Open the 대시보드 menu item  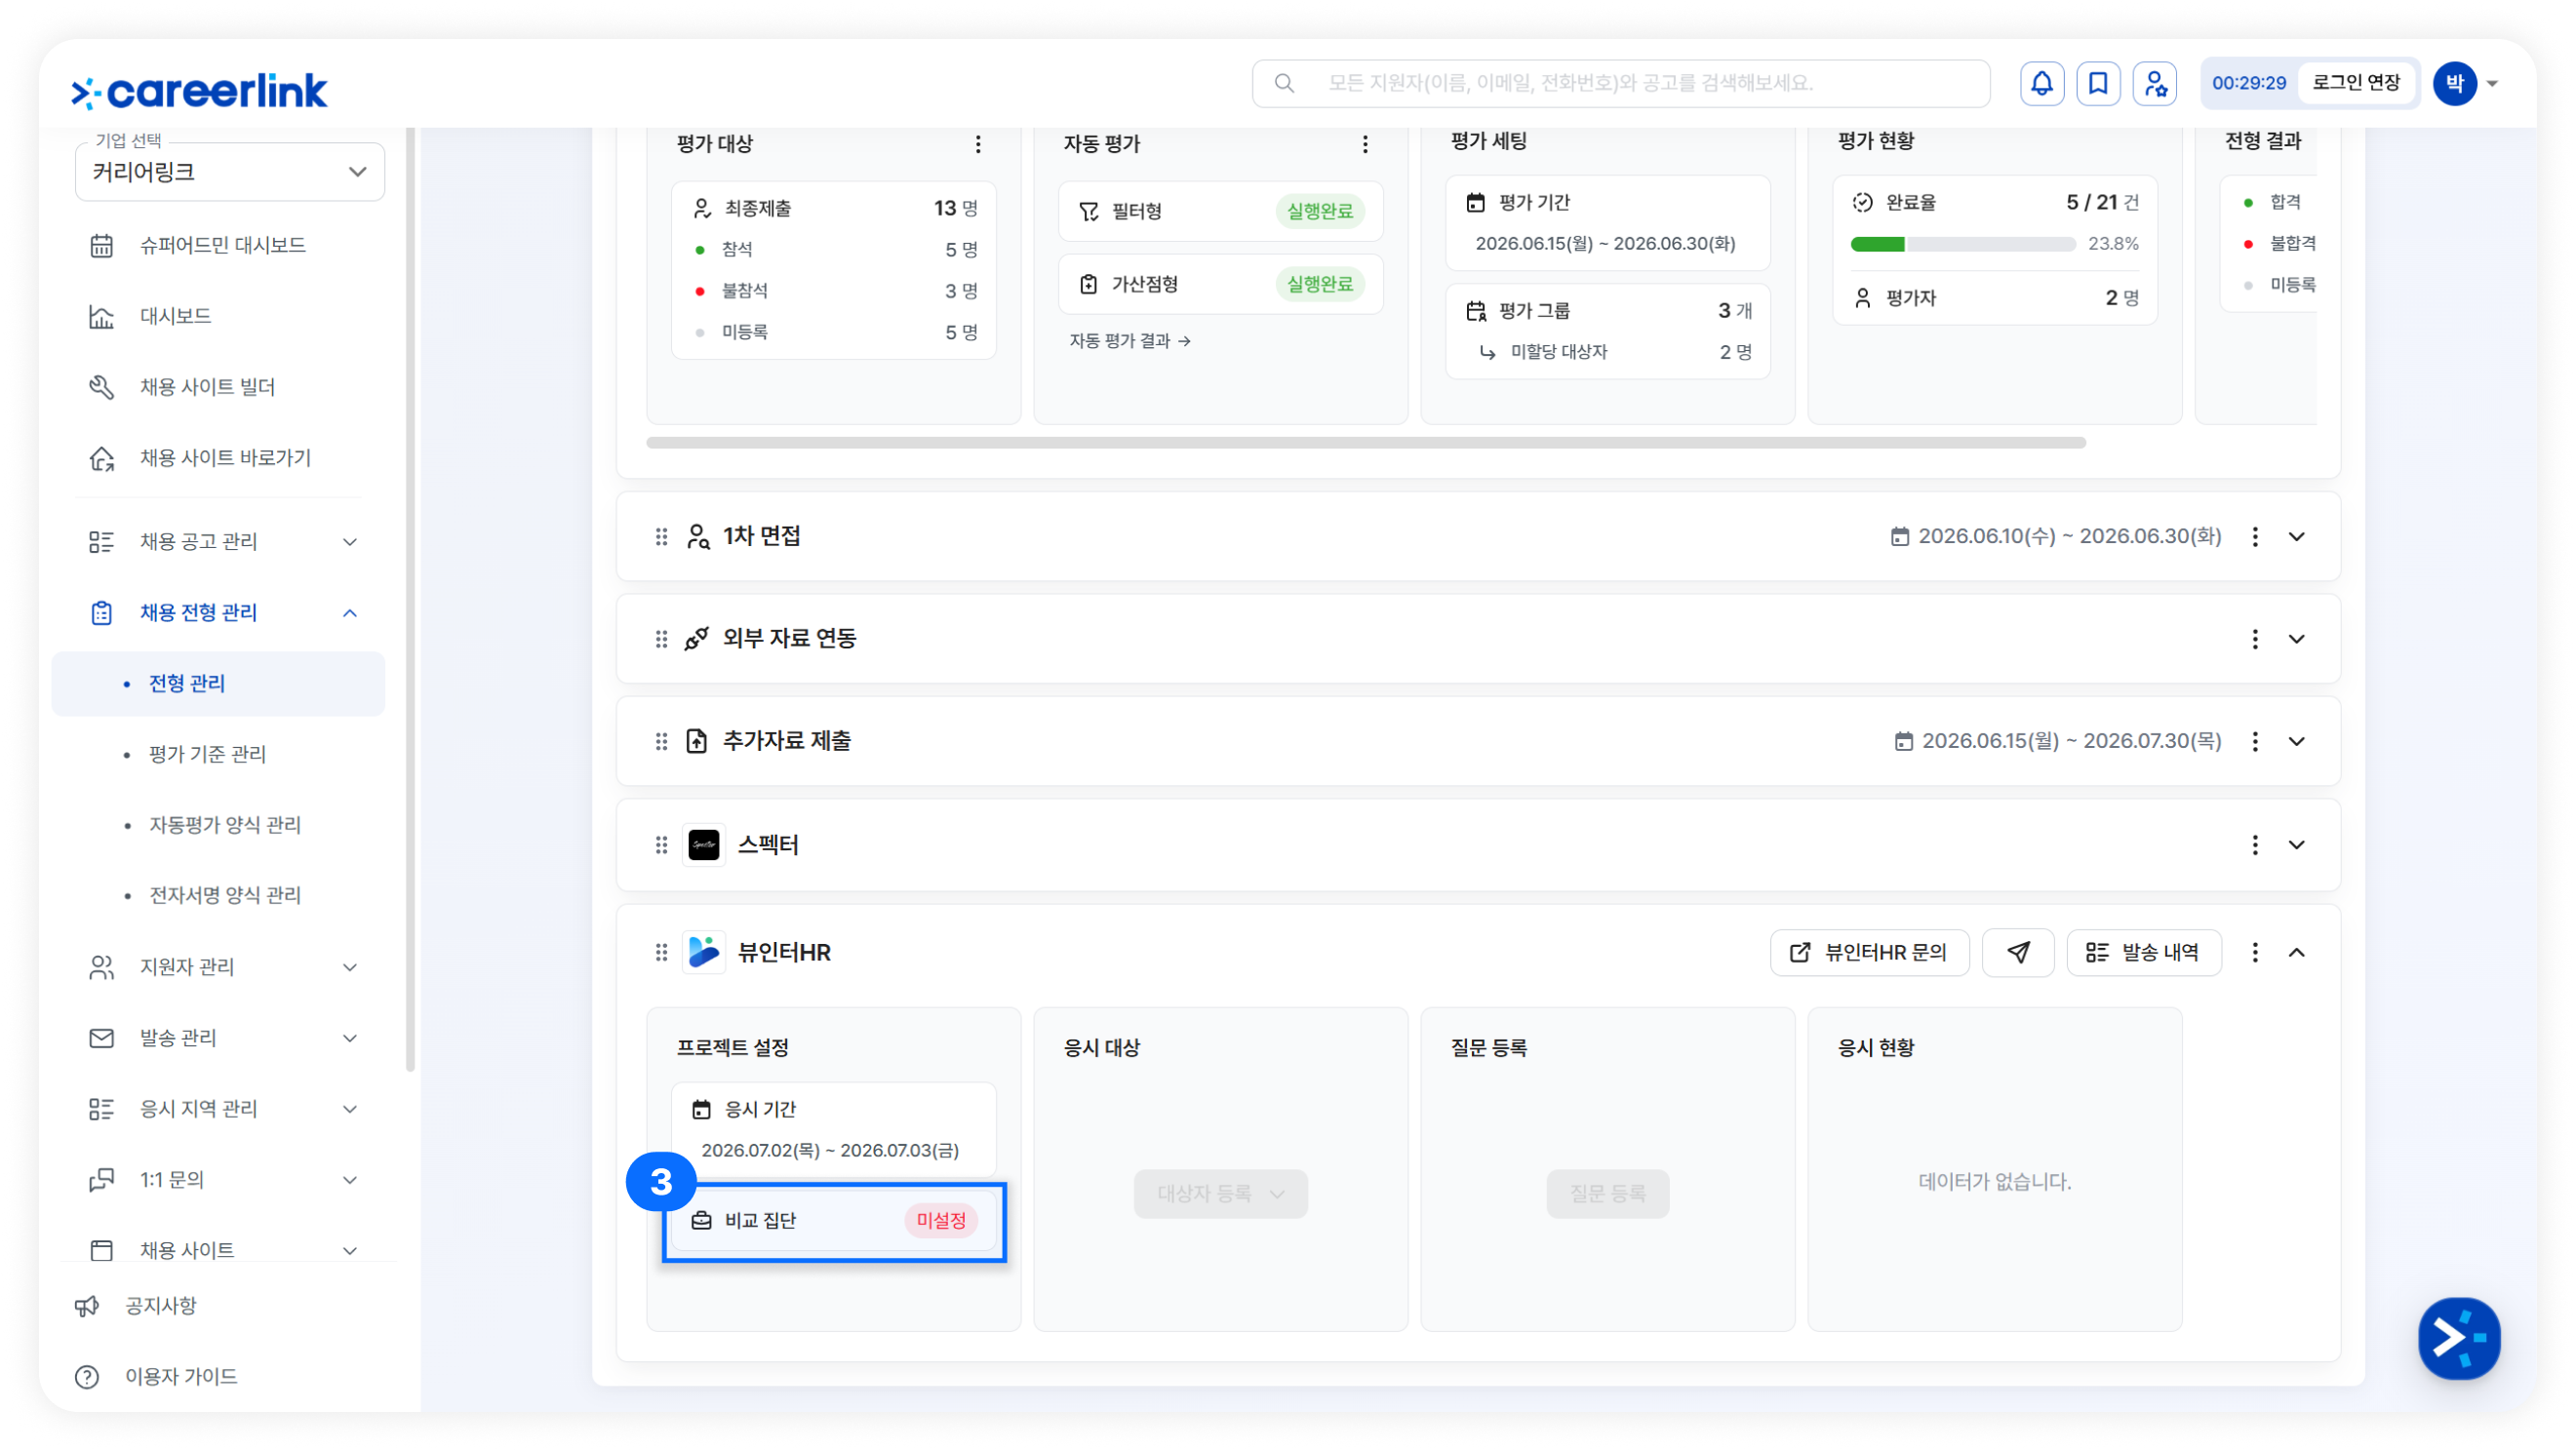[175, 317]
